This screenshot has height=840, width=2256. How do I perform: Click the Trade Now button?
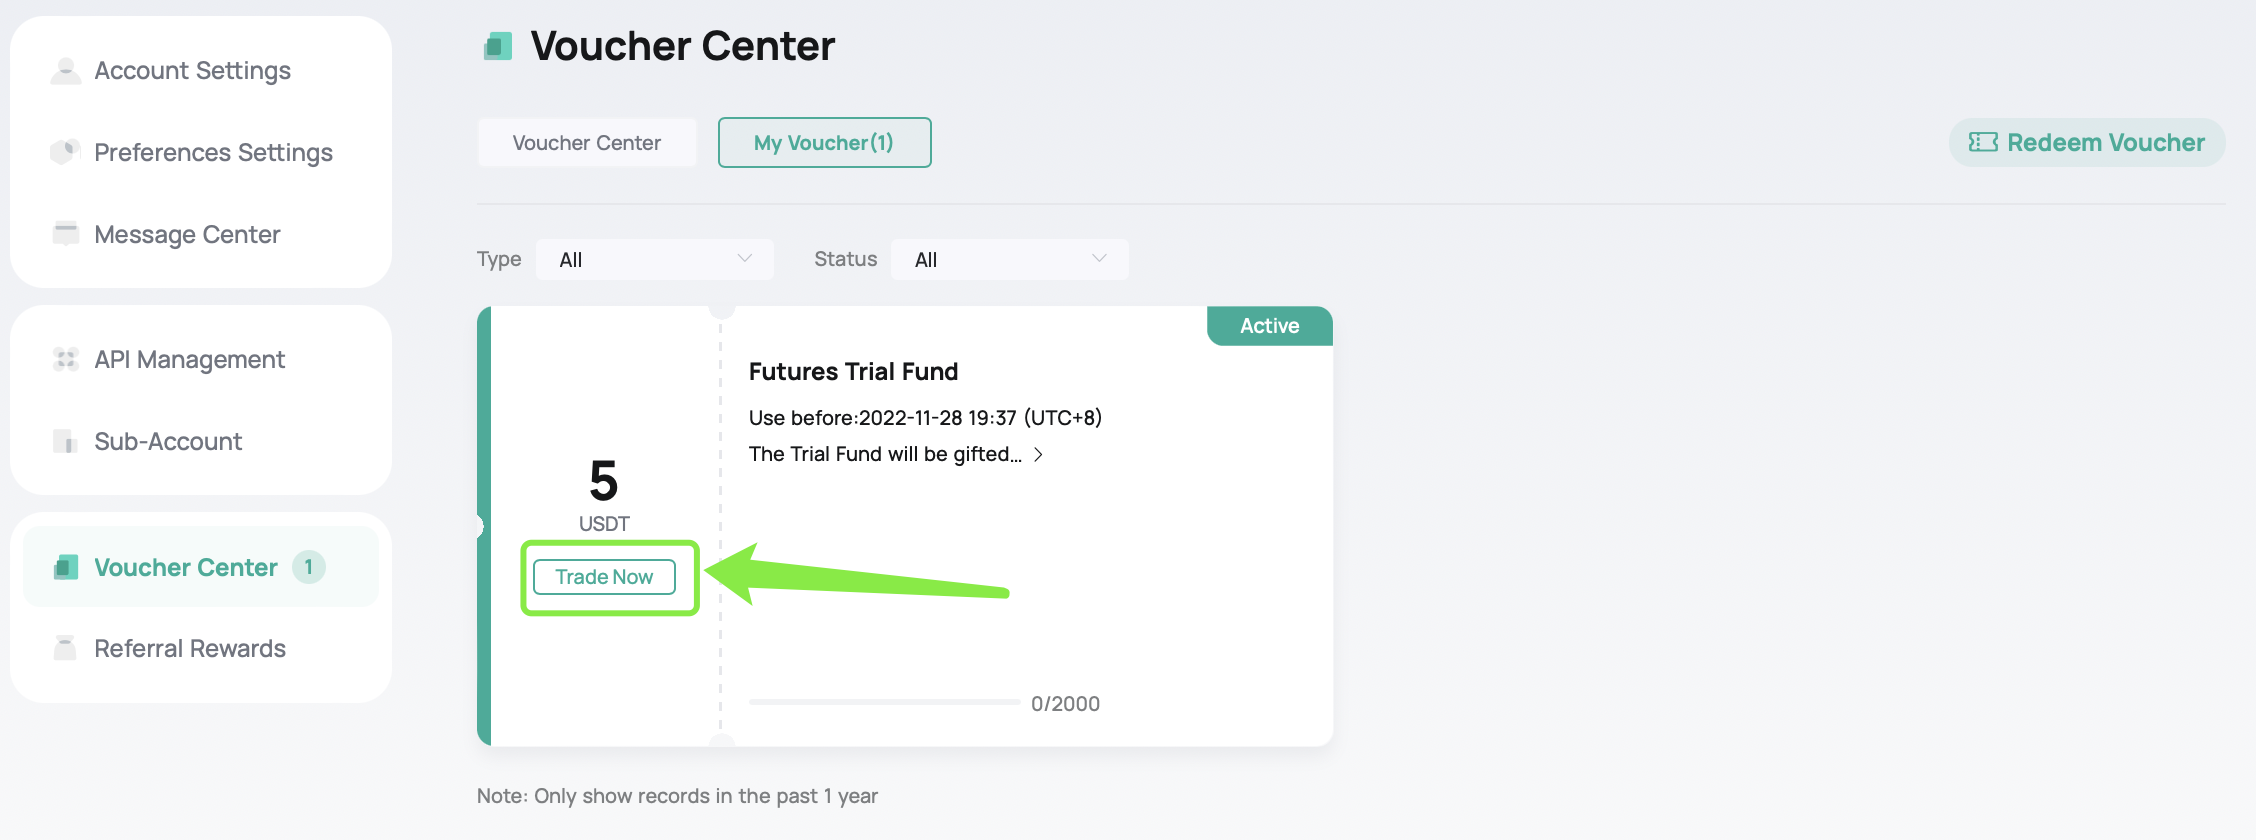click(605, 577)
